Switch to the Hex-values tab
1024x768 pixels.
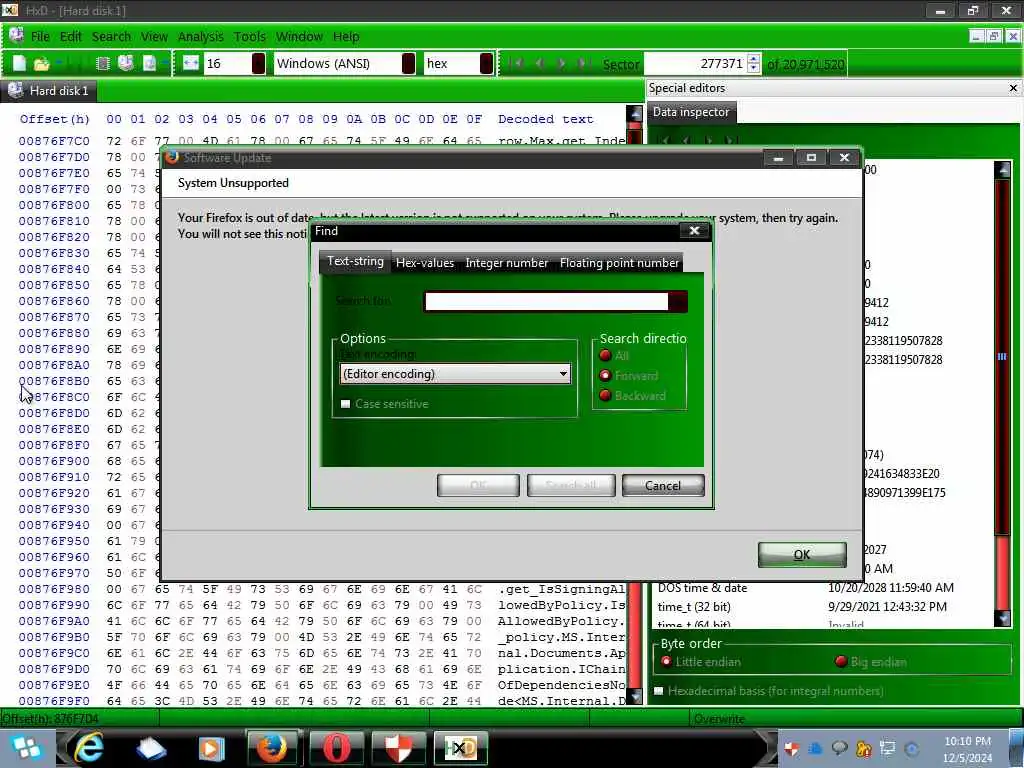(424, 263)
